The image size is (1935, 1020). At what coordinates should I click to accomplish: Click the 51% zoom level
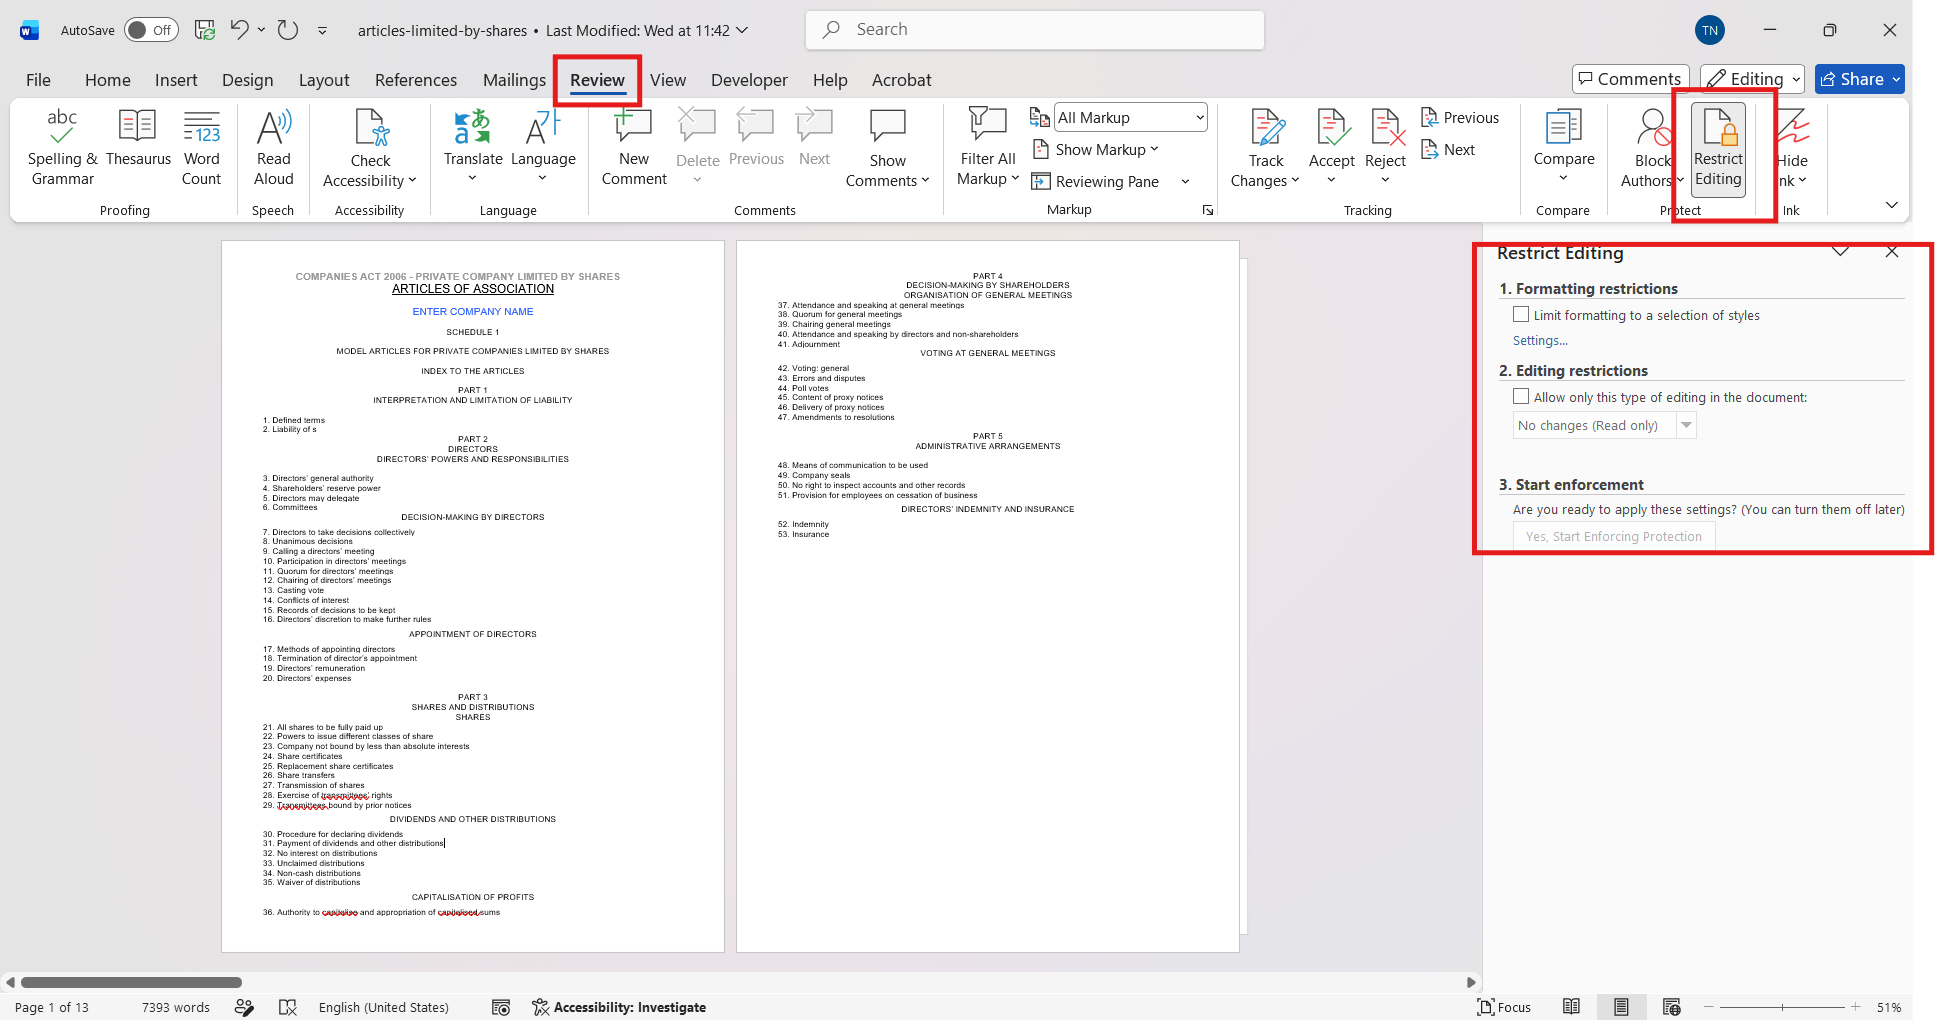point(1889,1007)
